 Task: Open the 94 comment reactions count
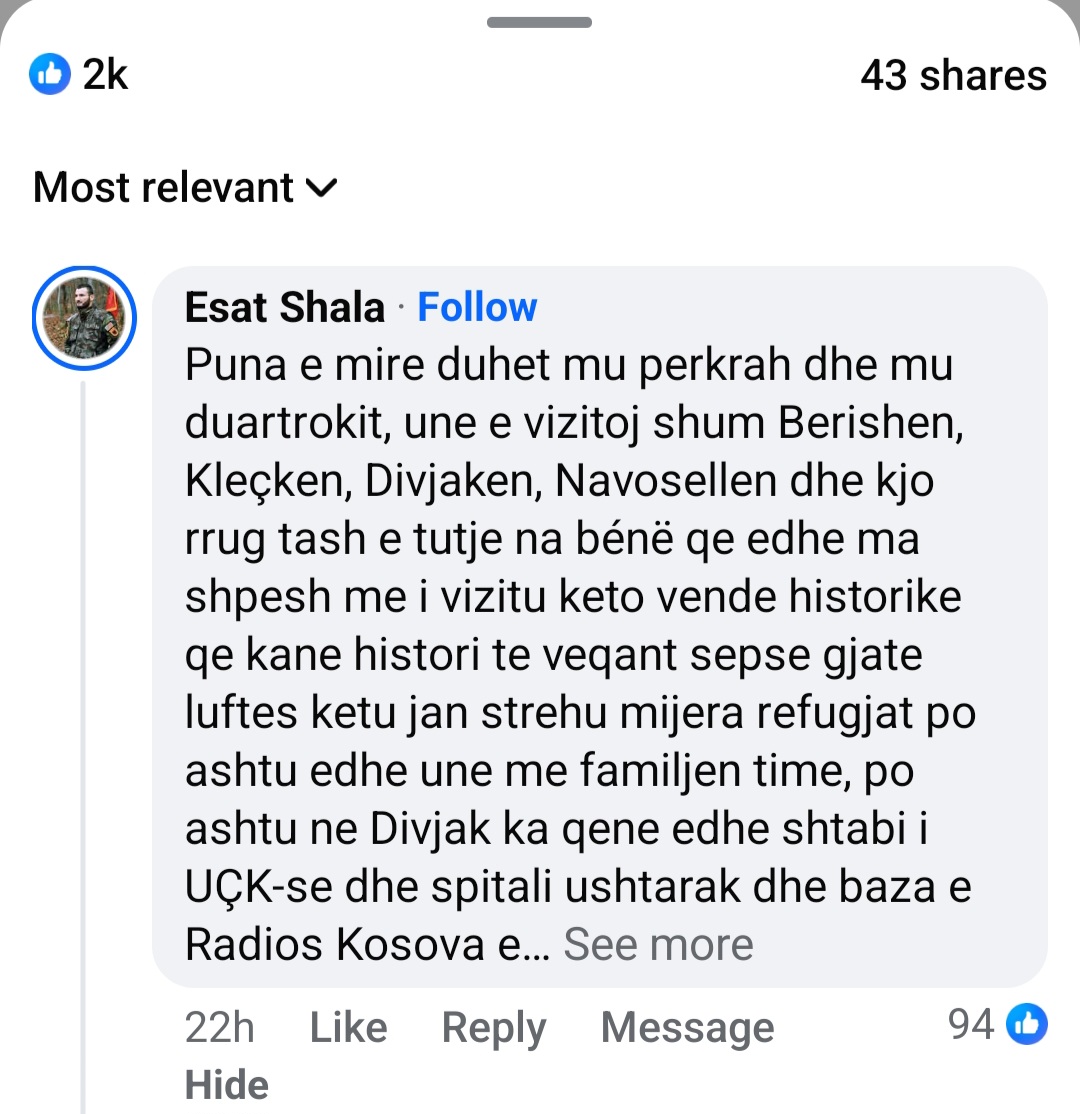coord(971,1024)
